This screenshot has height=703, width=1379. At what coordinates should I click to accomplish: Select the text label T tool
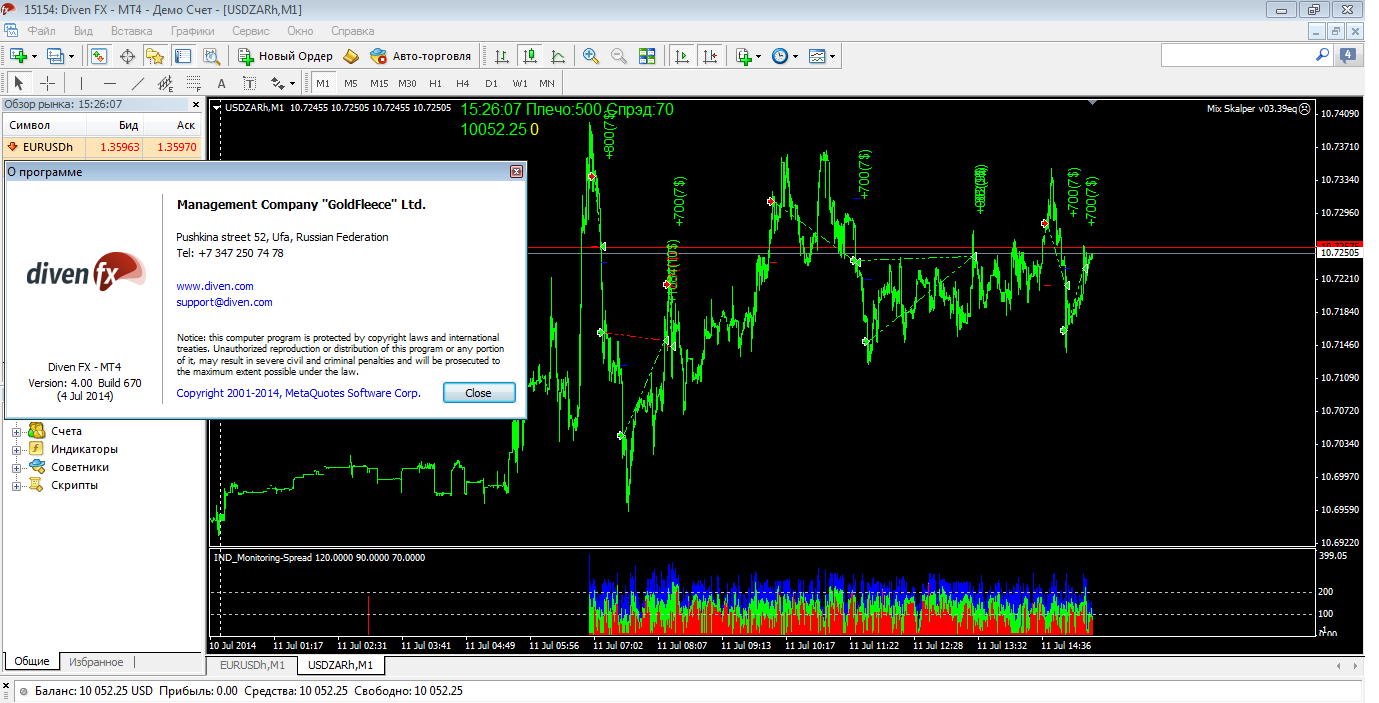(x=249, y=83)
